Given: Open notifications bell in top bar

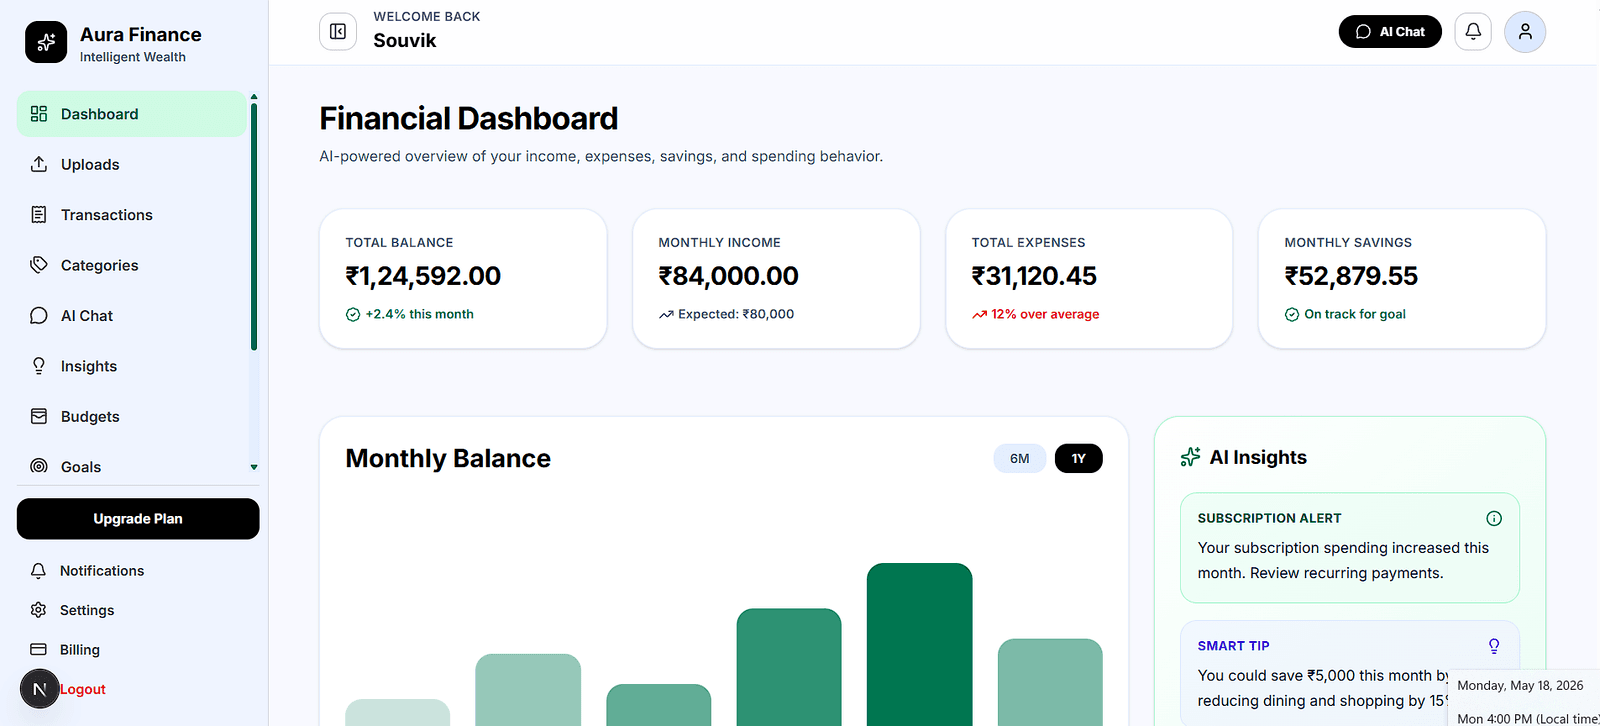Looking at the screenshot, I should click(1473, 32).
